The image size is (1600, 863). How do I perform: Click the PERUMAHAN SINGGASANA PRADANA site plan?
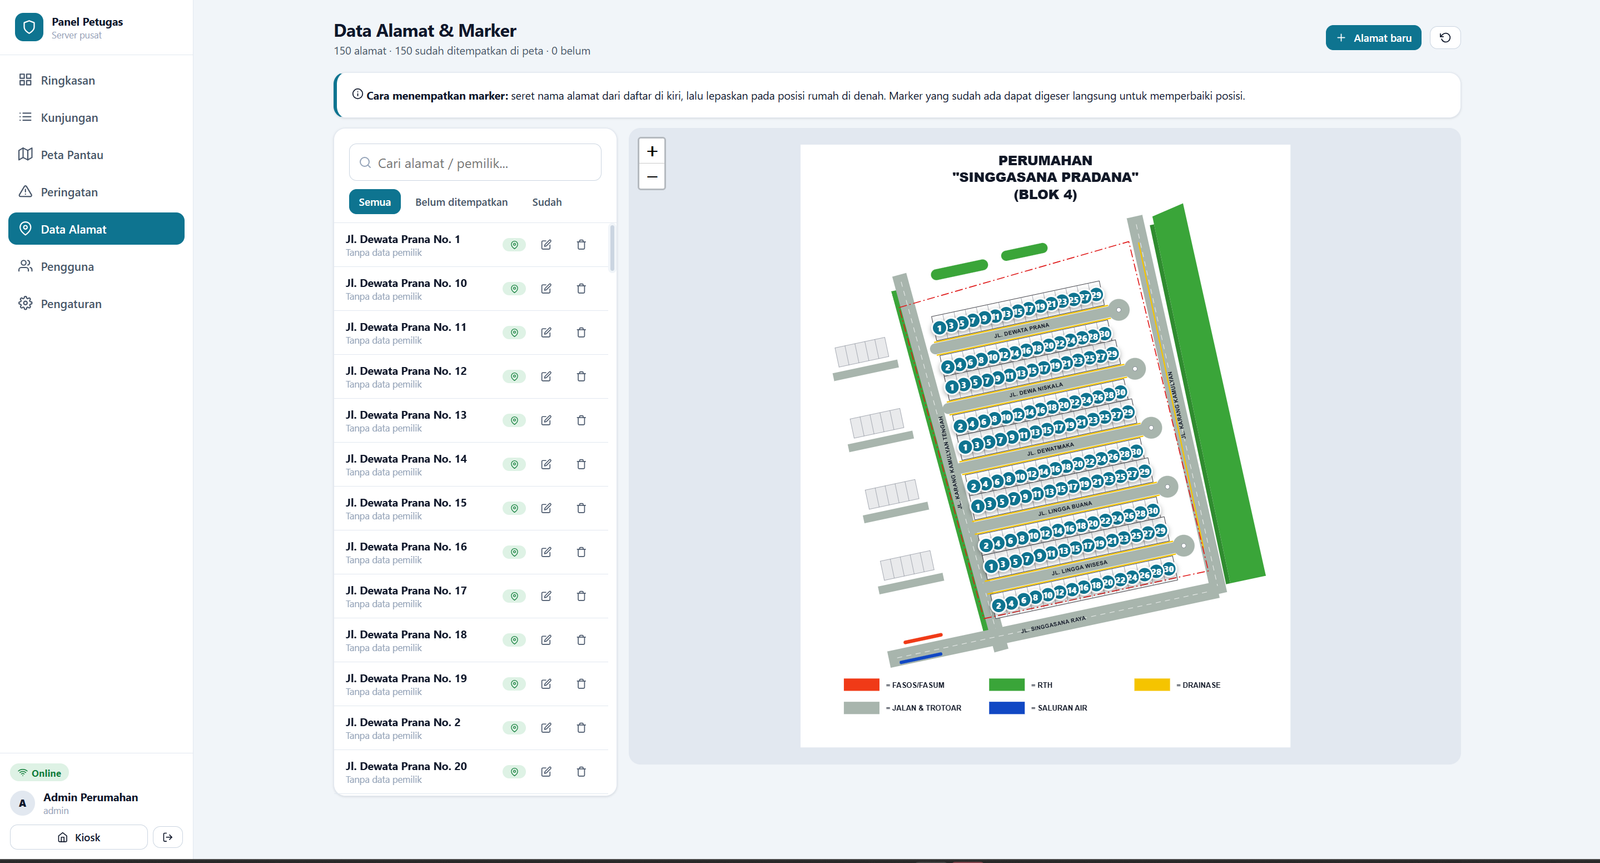[x=1045, y=446]
